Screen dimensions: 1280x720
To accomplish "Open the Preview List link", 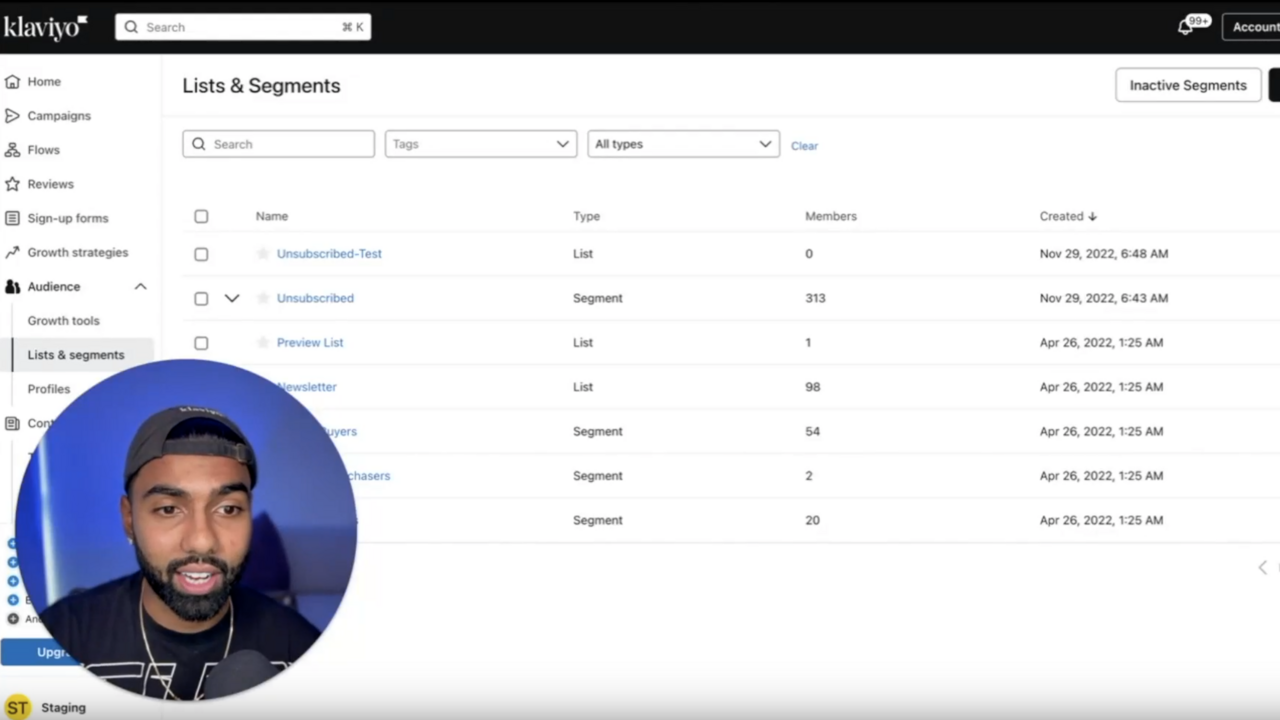I will click(310, 342).
